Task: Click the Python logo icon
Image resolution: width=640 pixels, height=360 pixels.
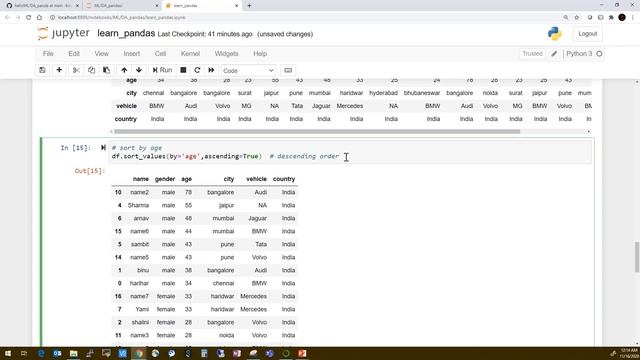Action: point(555,33)
